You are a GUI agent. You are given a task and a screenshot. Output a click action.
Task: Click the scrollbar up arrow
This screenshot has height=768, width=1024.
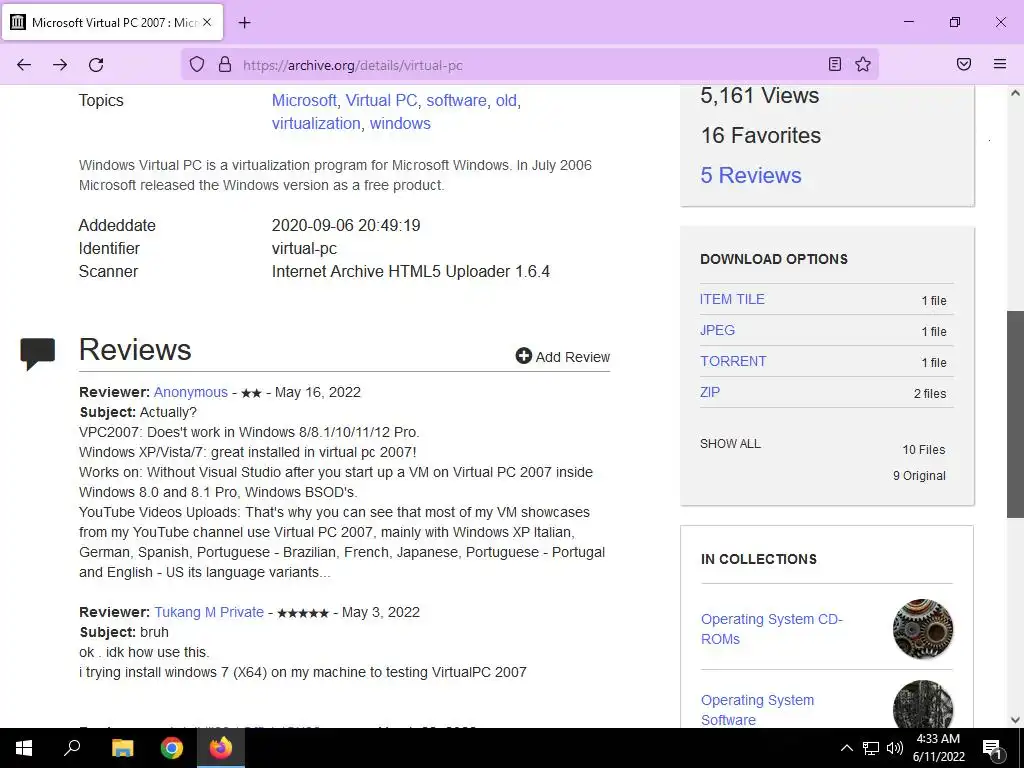click(1015, 93)
